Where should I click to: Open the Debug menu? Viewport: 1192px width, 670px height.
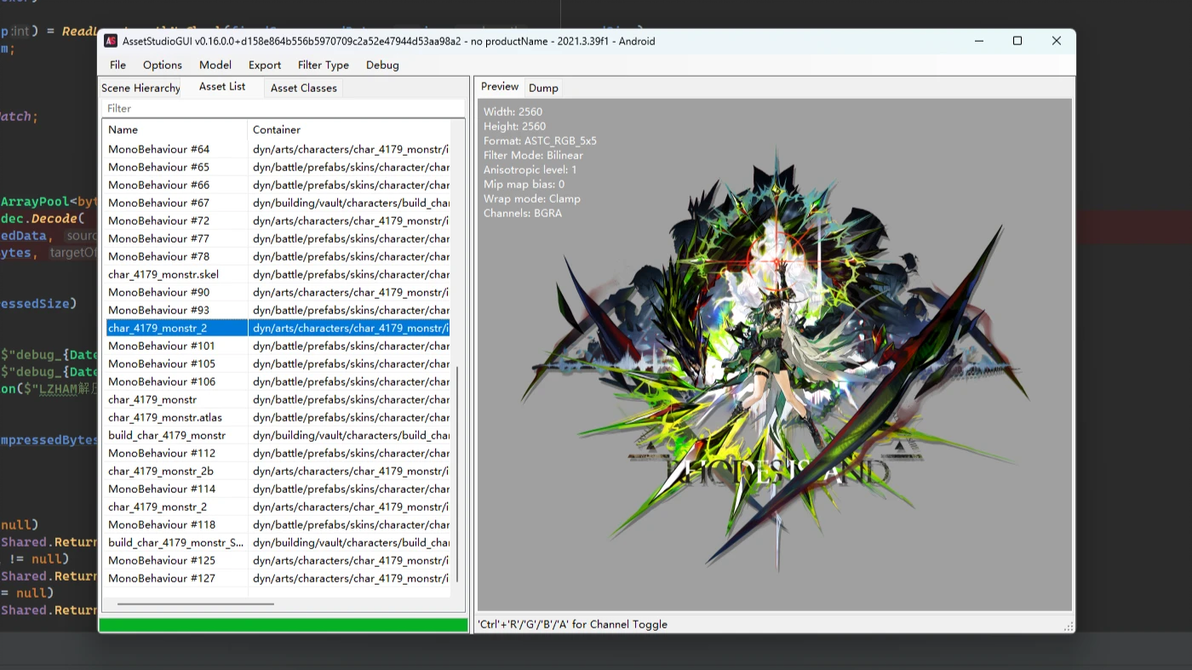(382, 65)
